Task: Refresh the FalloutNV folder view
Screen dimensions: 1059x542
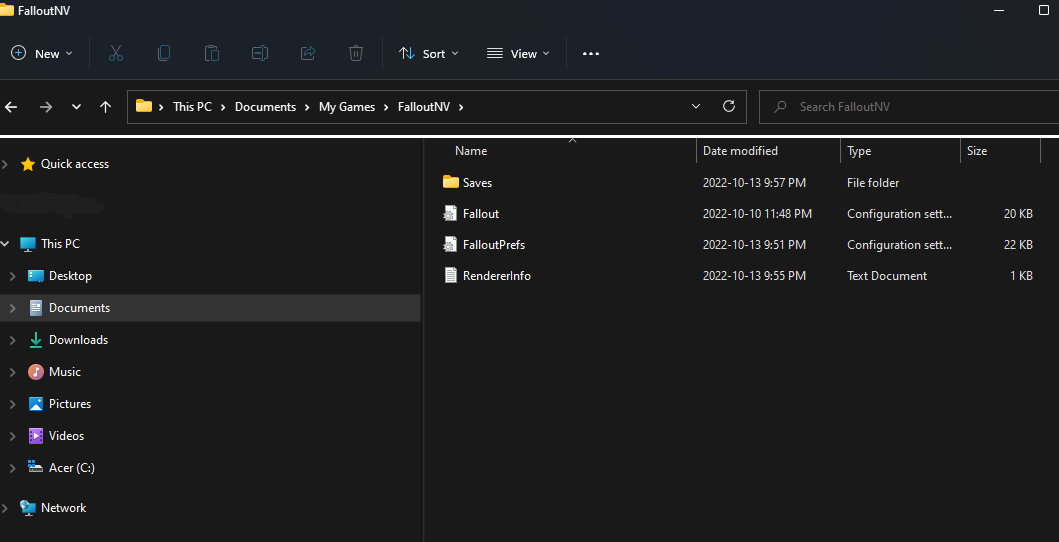Action: tap(728, 106)
